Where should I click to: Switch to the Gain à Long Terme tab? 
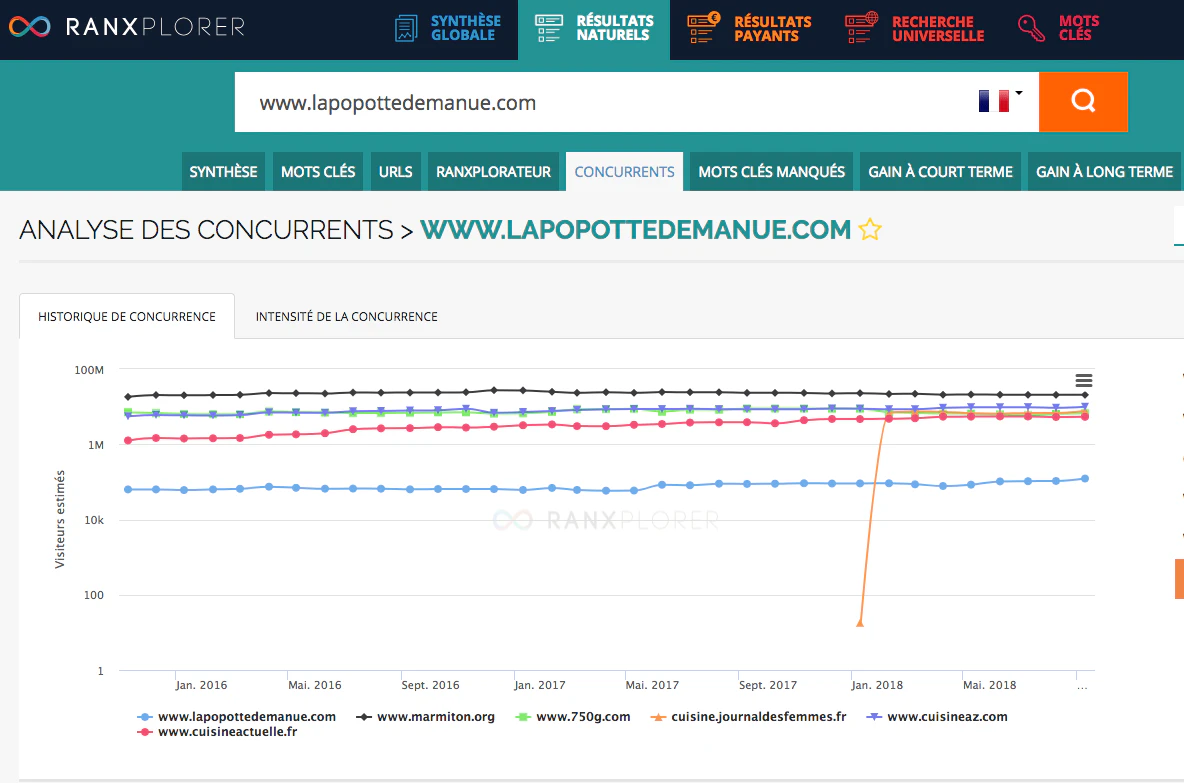1104,171
